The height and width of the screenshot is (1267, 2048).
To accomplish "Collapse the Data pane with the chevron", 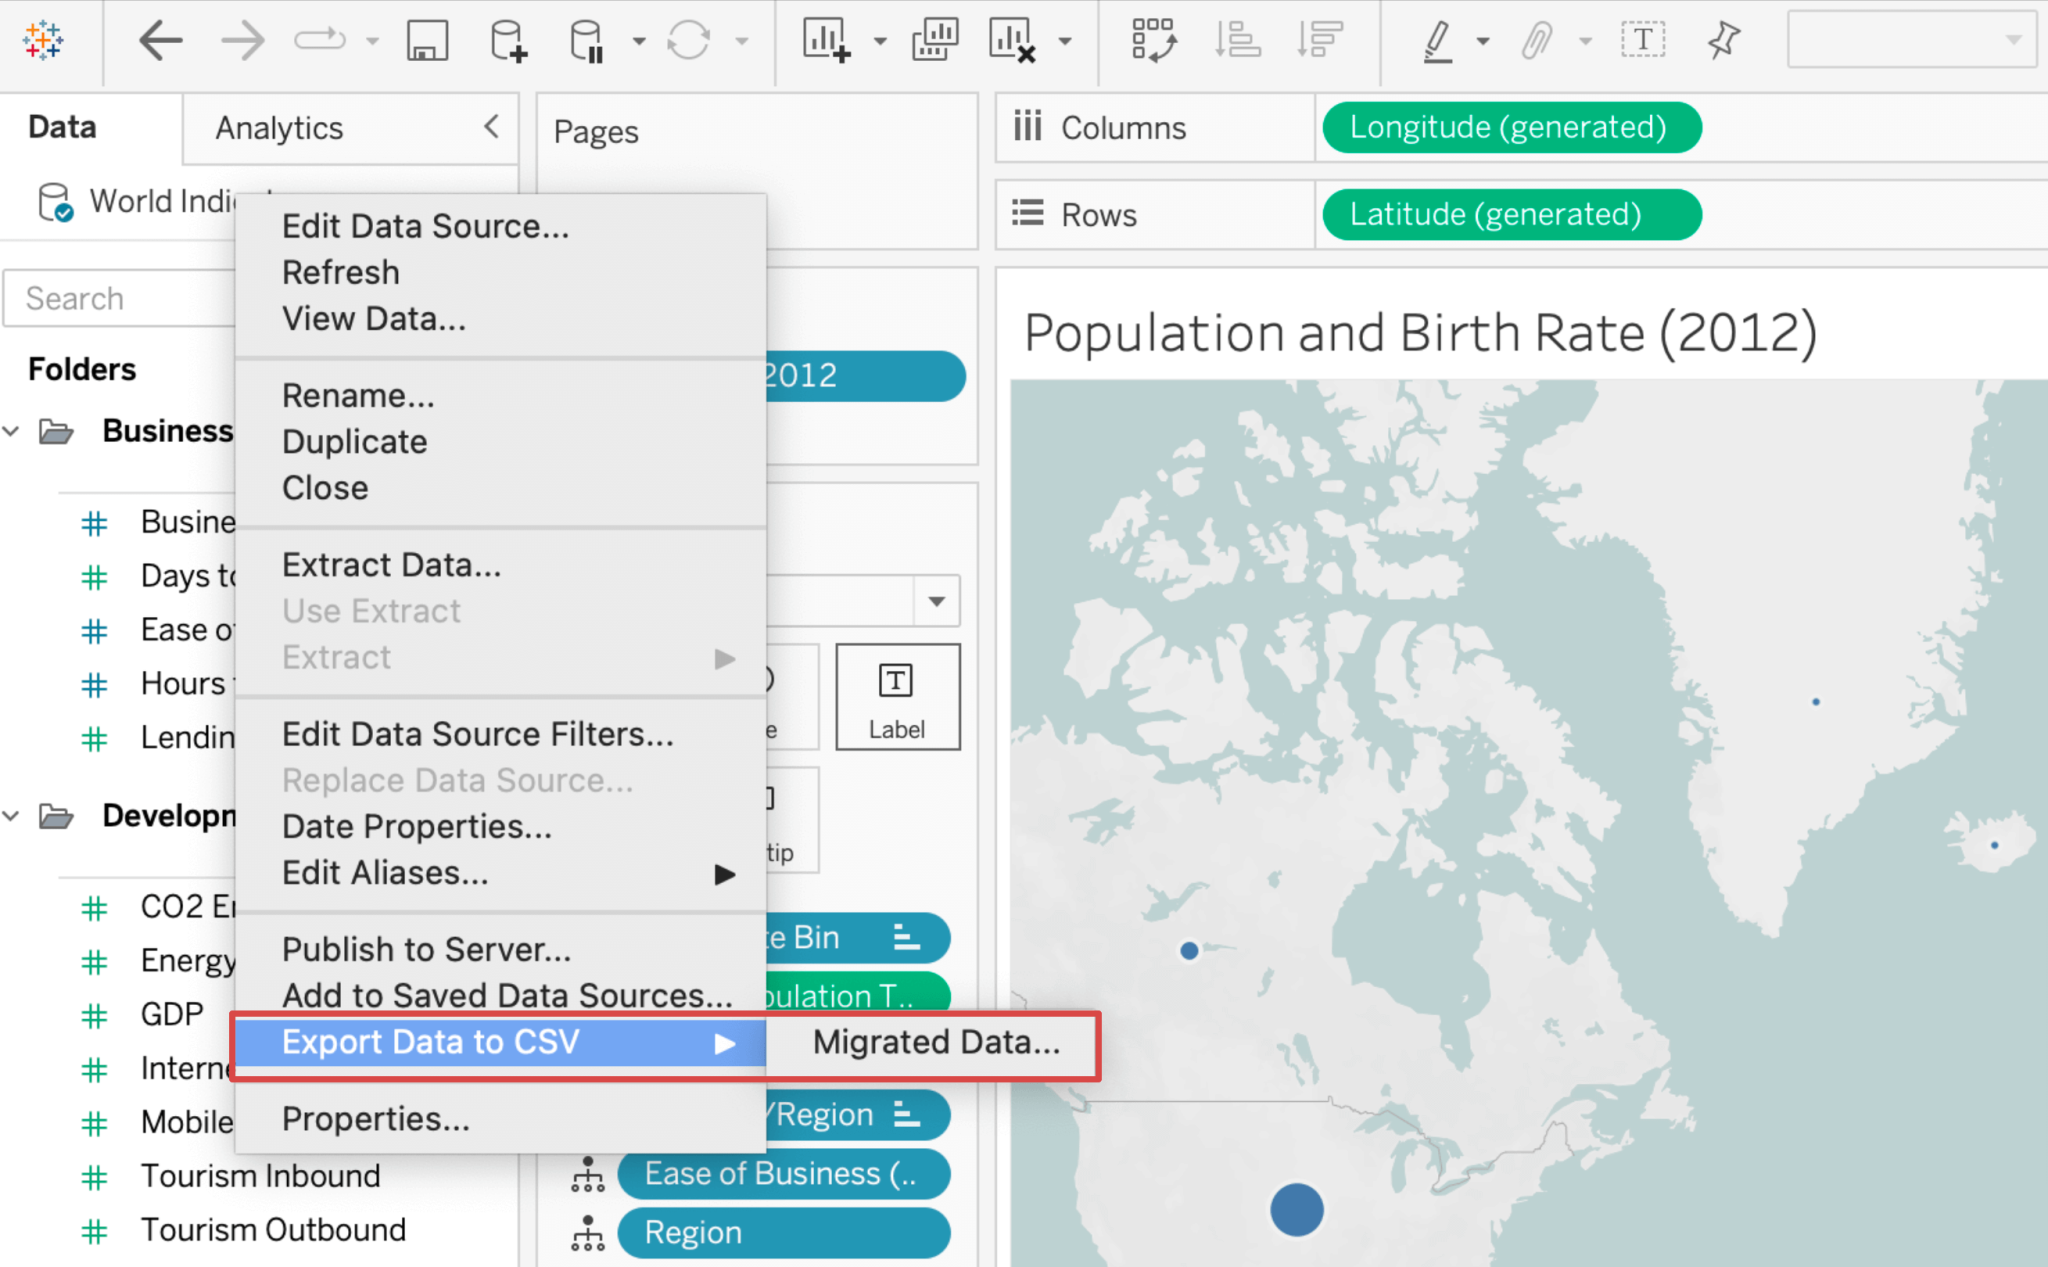I will coord(490,127).
